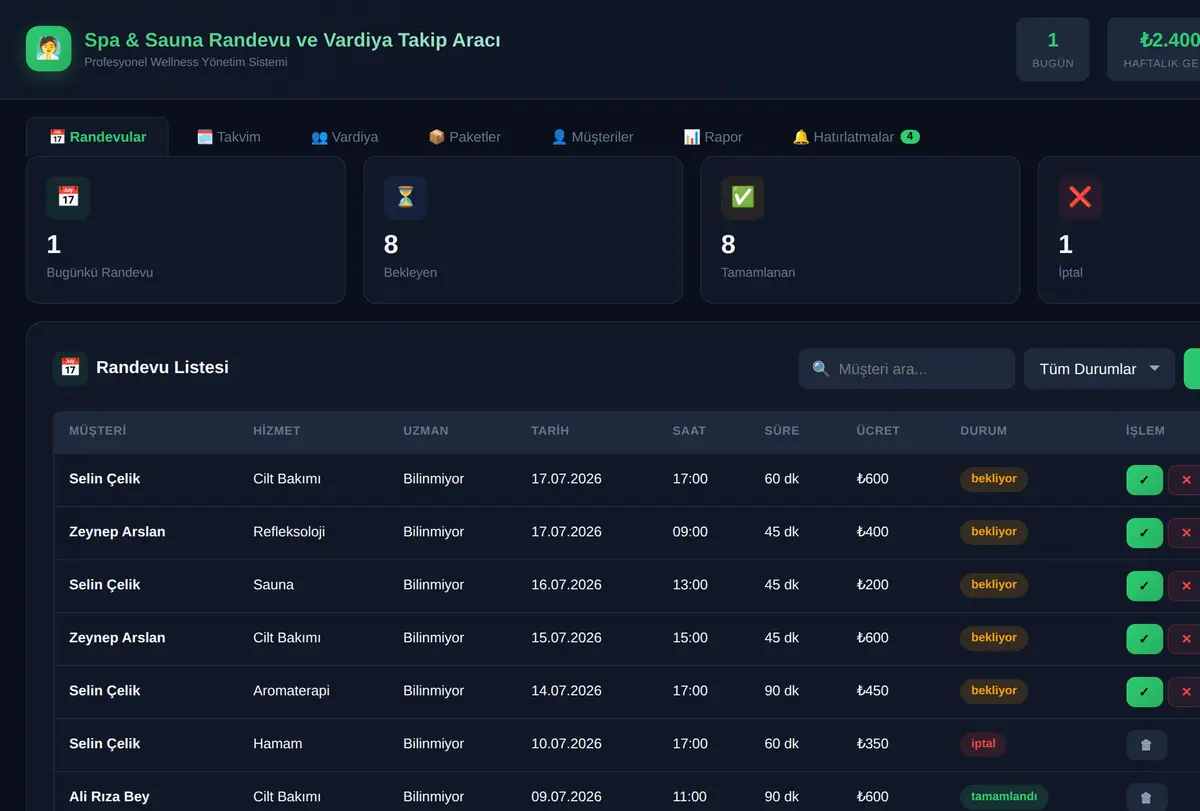Delete Ali Rıza Bey's completed appointment
The height and width of the screenshot is (811, 1200).
(1146, 798)
